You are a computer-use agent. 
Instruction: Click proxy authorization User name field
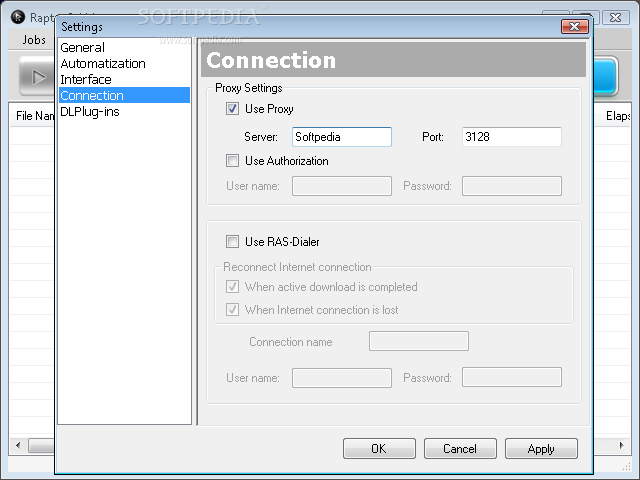point(342,186)
